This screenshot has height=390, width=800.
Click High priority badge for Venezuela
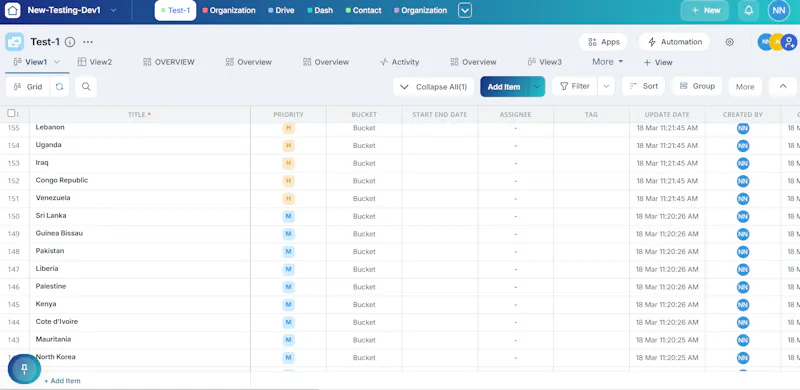point(288,199)
